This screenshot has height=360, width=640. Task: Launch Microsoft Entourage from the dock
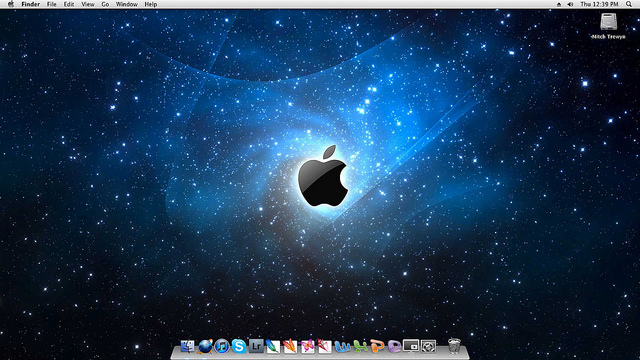point(394,346)
